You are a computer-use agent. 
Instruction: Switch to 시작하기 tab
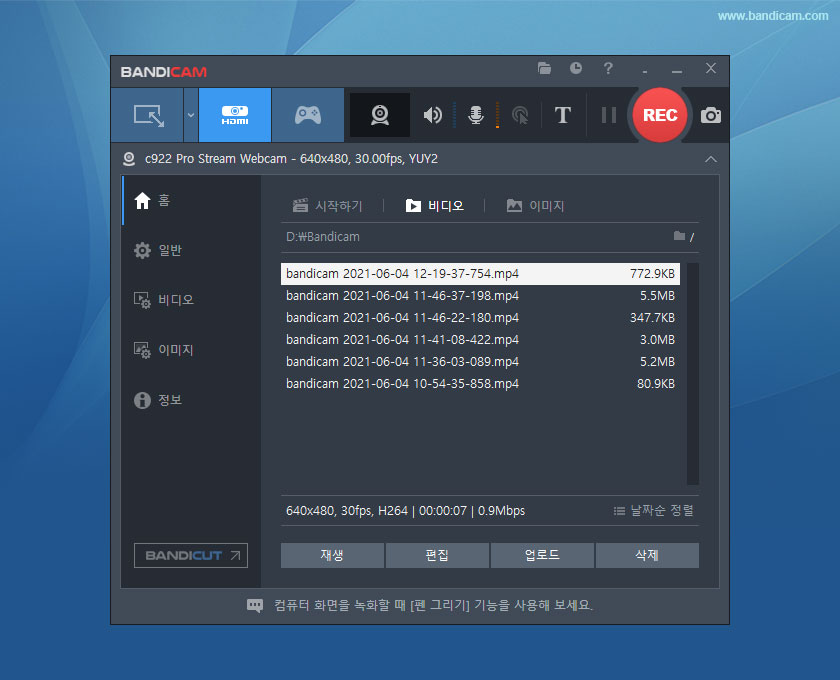click(x=327, y=206)
